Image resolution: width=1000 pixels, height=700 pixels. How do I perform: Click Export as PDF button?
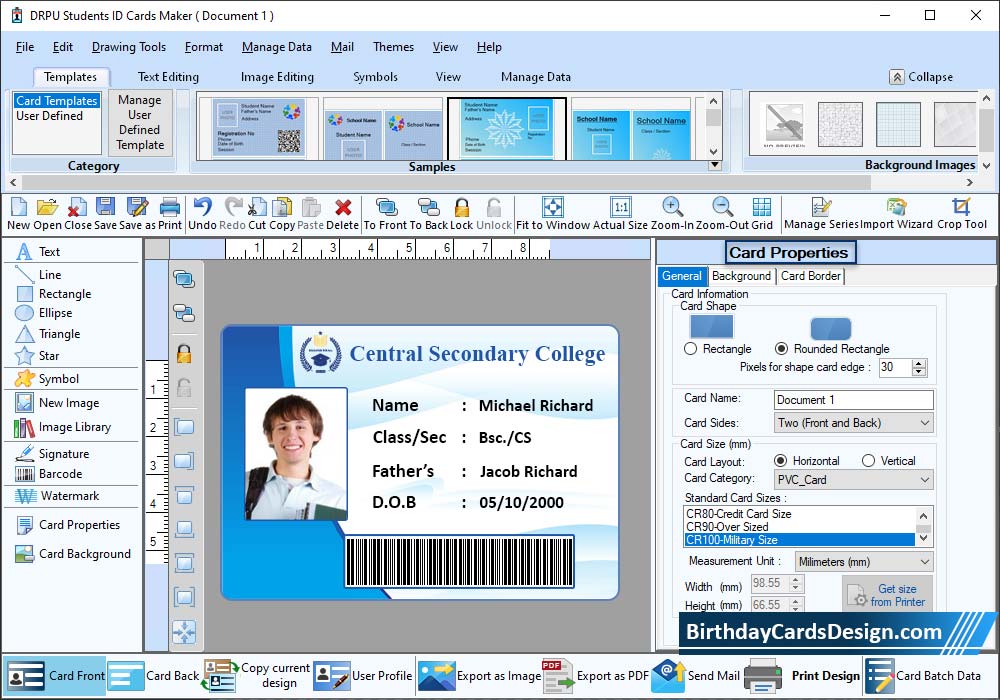pos(595,676)
